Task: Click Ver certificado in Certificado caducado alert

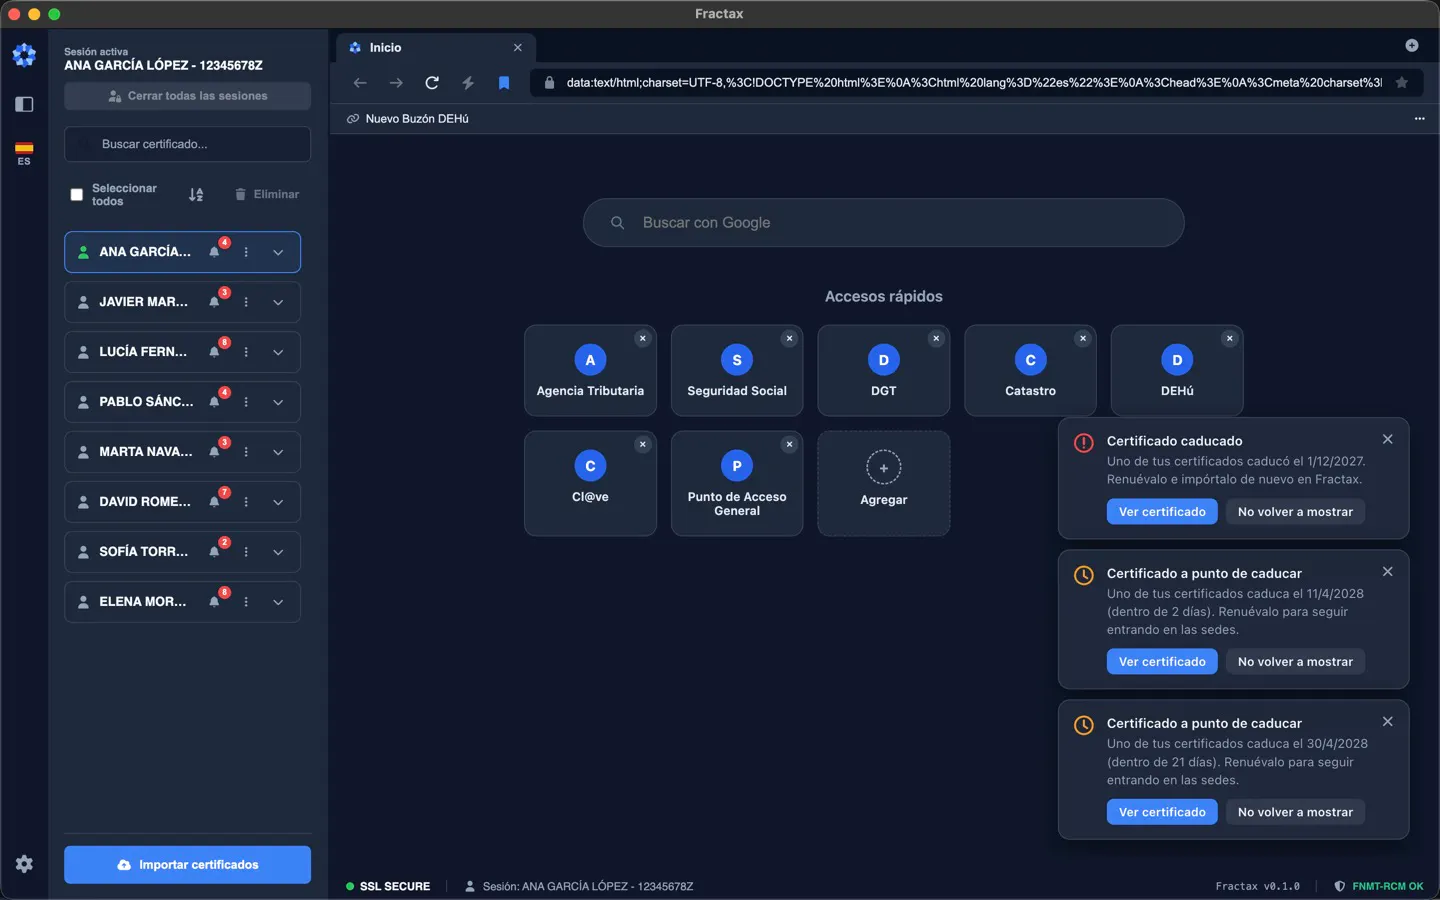Action: coord(1162,512)
